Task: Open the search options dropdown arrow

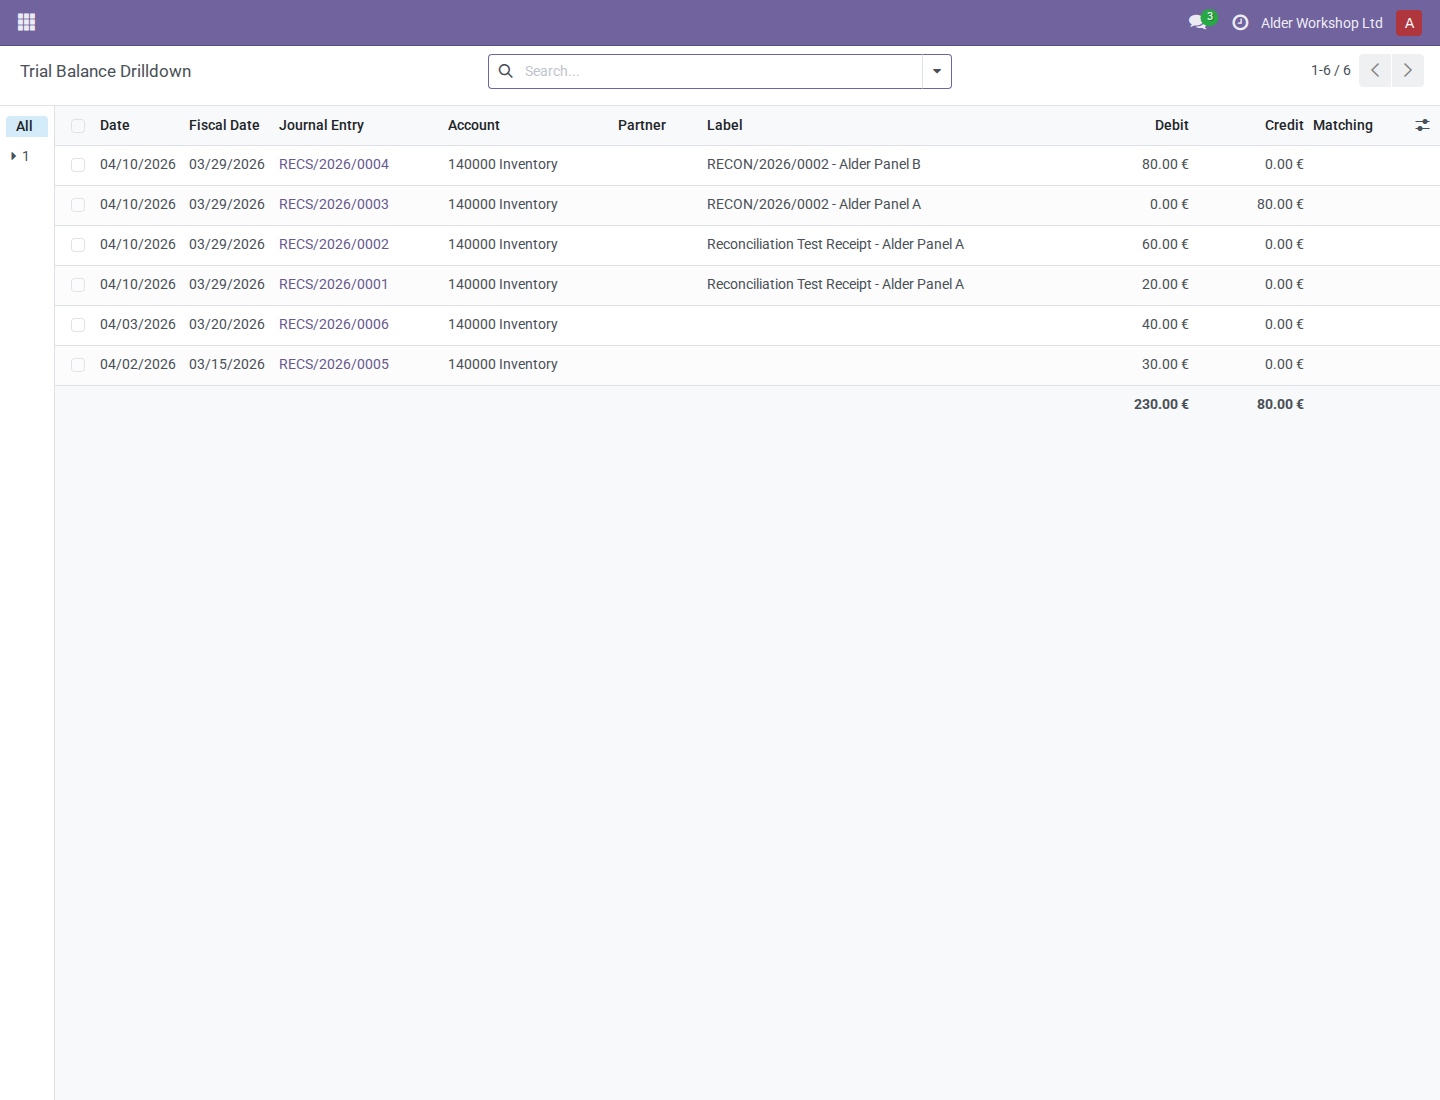Action: 937,71
